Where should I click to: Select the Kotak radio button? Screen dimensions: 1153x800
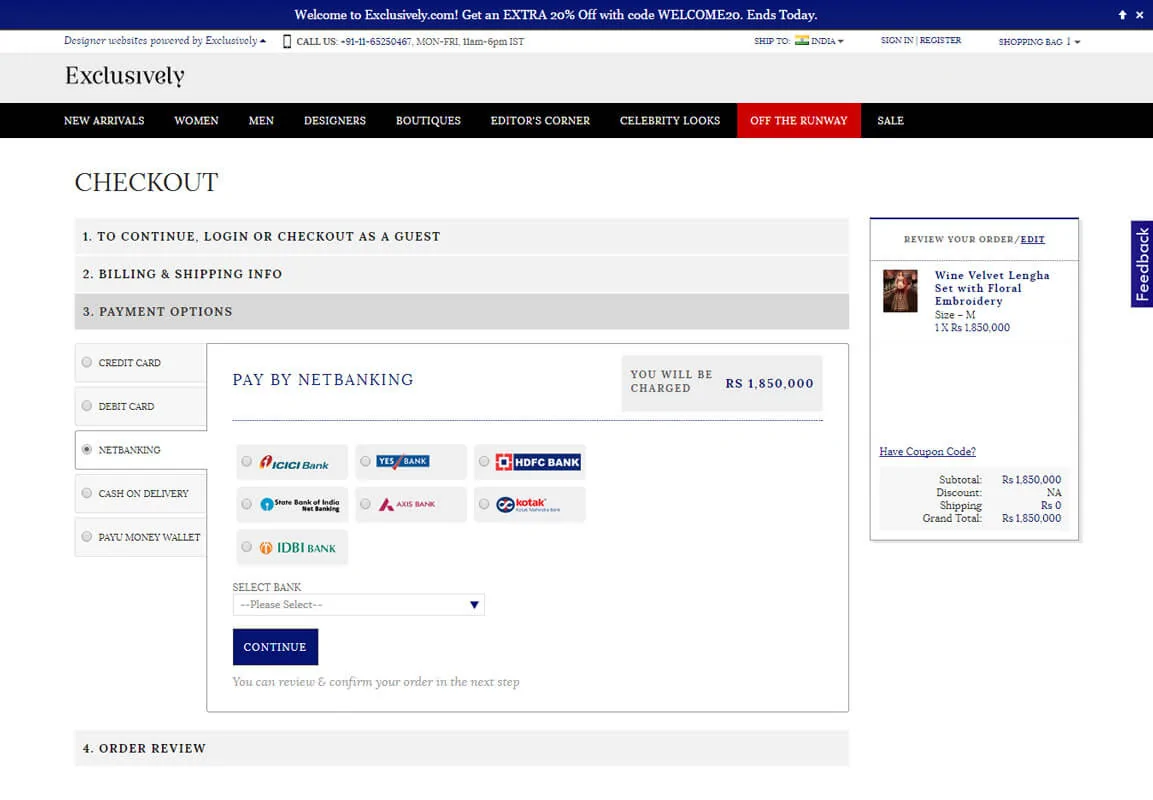click(484, 504)
